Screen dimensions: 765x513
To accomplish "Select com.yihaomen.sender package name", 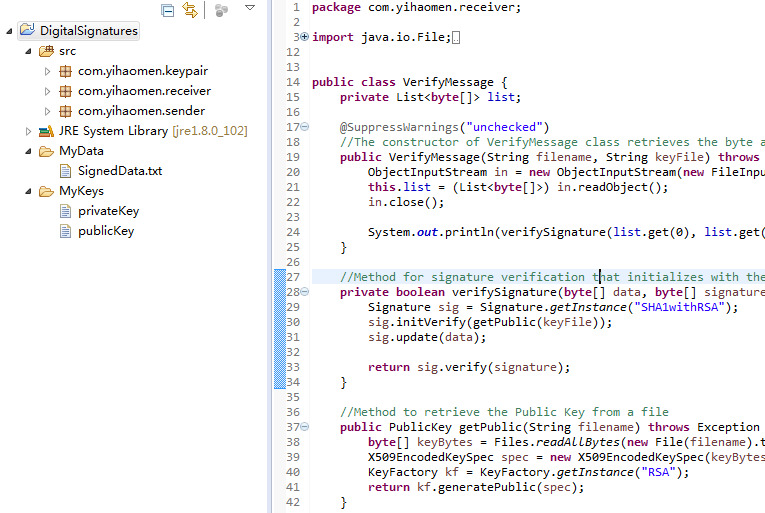I will coord(141,111).
